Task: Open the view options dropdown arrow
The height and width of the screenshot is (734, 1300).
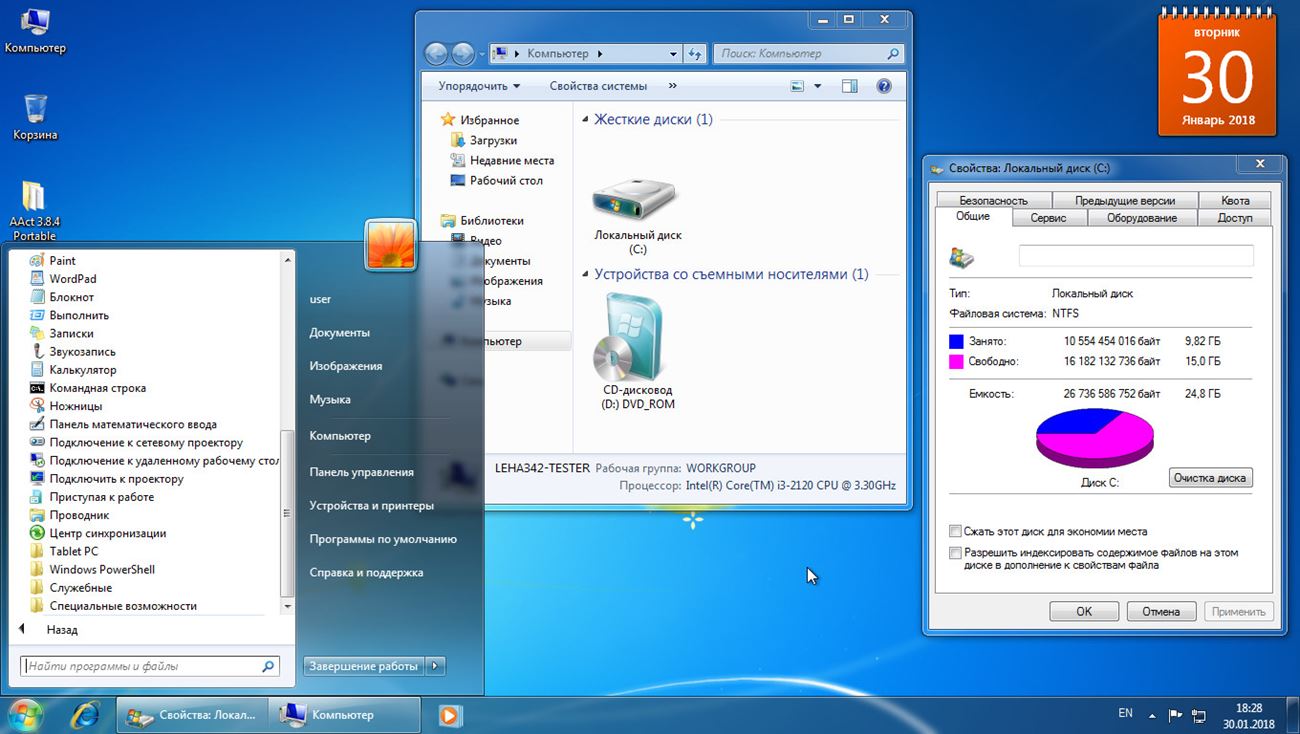Action: [x=817, y=86]
